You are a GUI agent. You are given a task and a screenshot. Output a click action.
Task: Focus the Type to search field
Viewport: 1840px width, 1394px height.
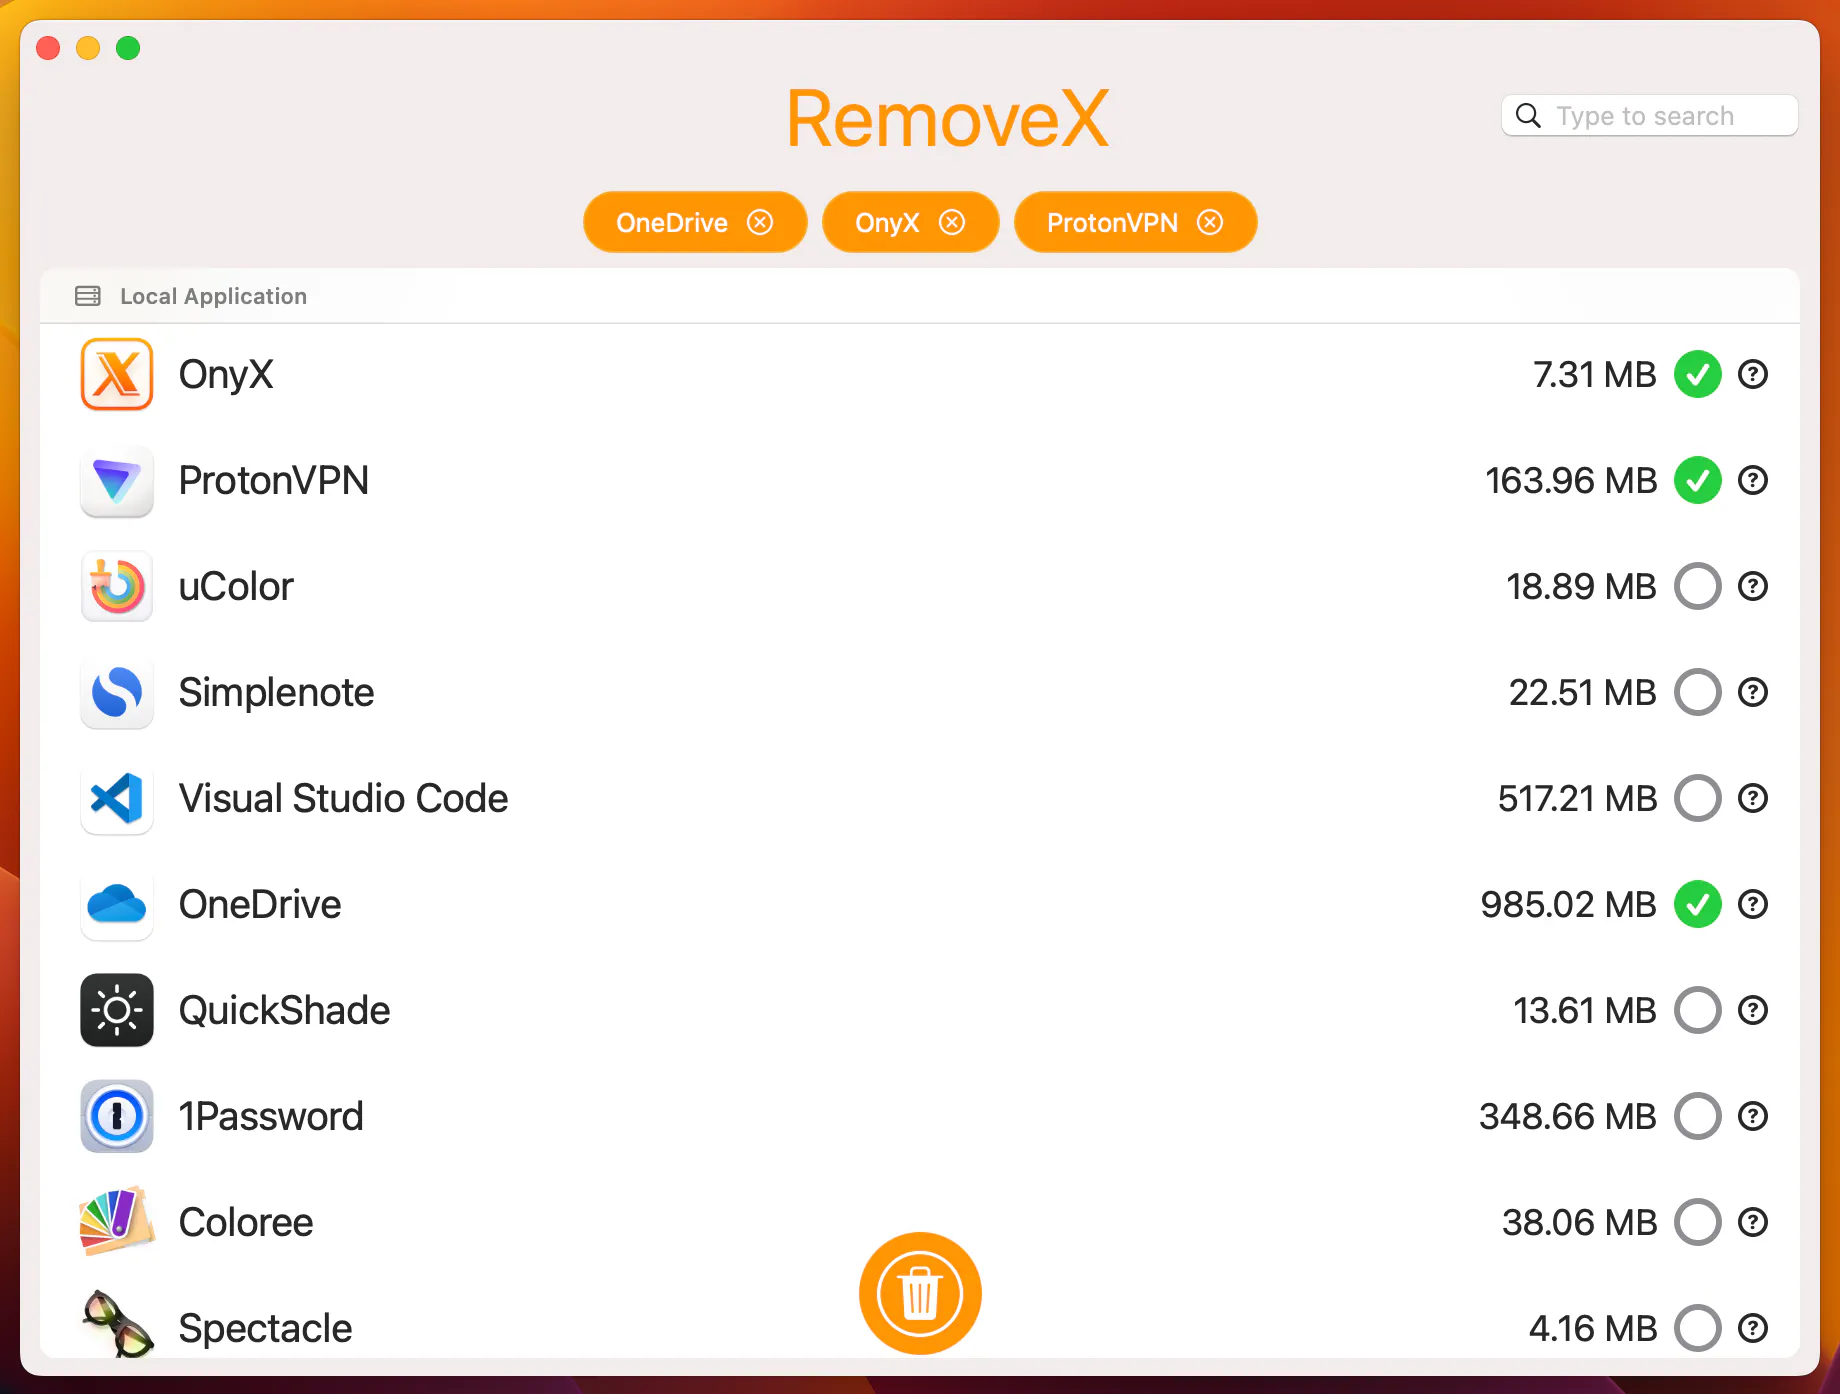coord(1649,116)
